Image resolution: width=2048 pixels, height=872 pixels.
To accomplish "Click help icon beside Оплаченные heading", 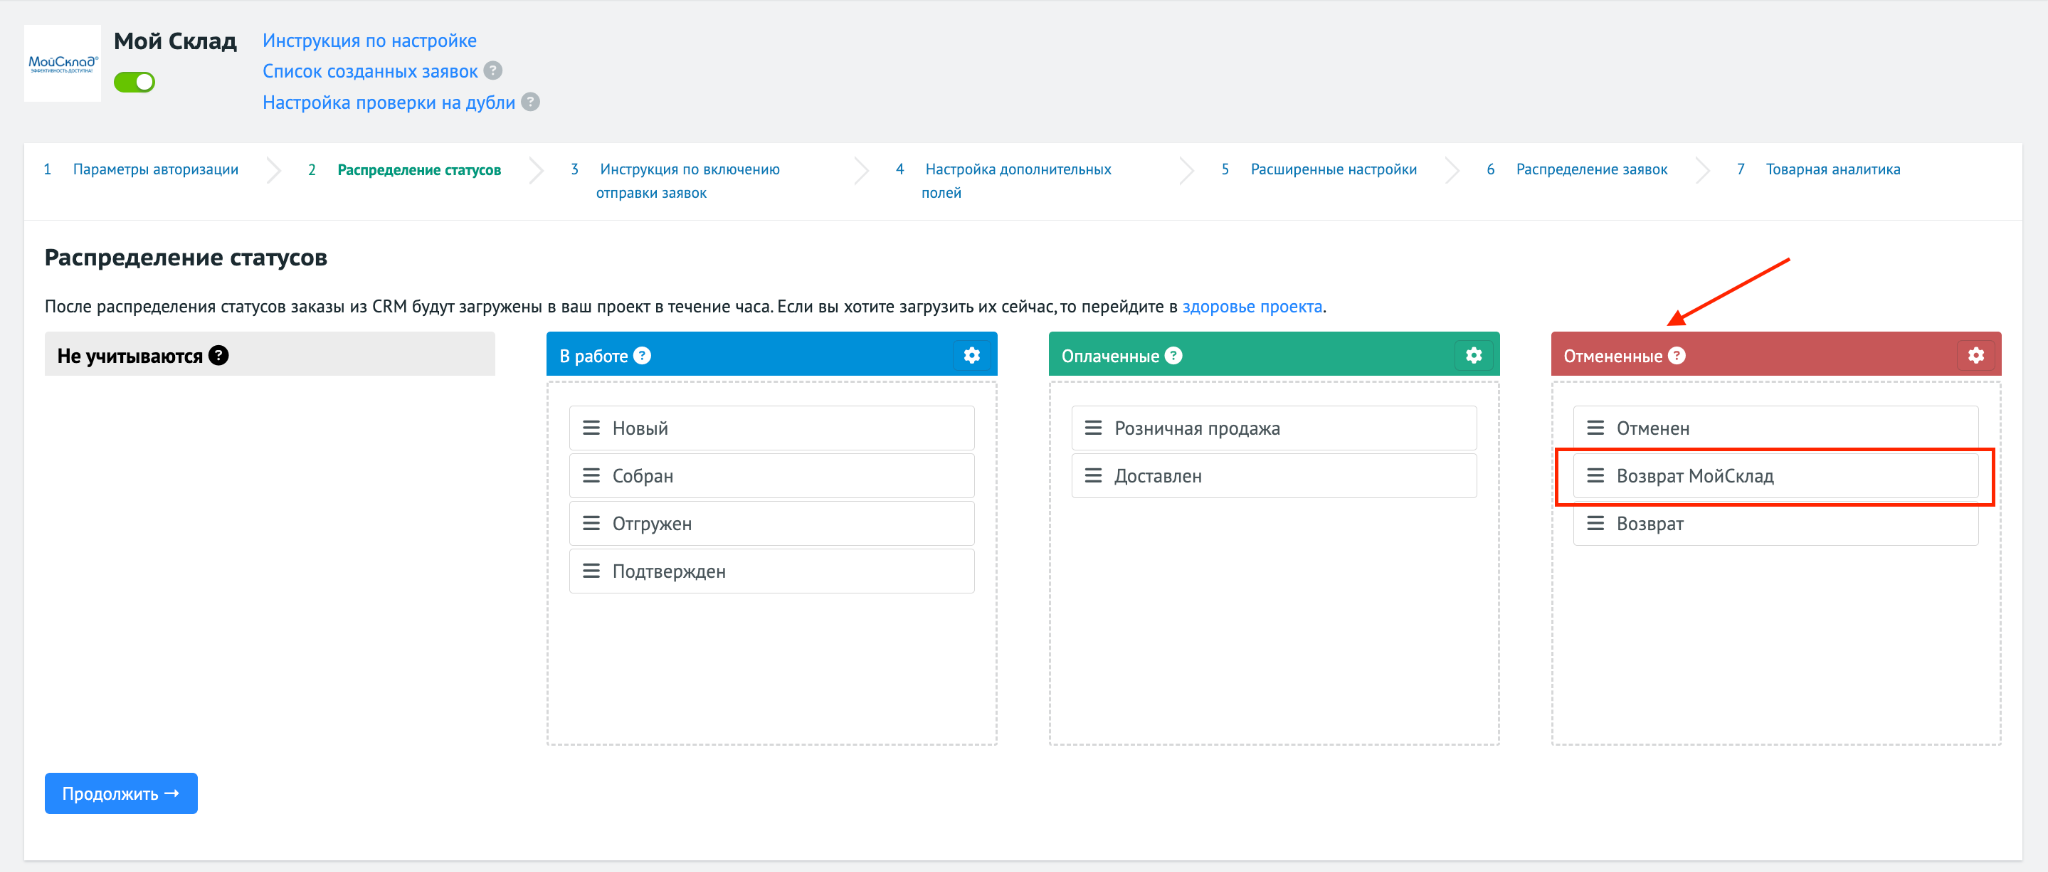I will tap(1174, 355).
